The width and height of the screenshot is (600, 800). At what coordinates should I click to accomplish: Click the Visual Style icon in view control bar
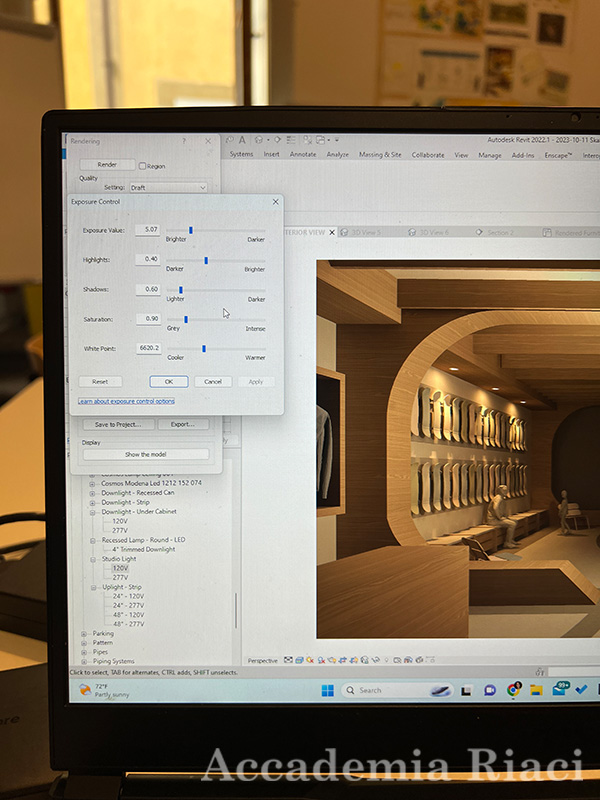(x=299, y=660)
